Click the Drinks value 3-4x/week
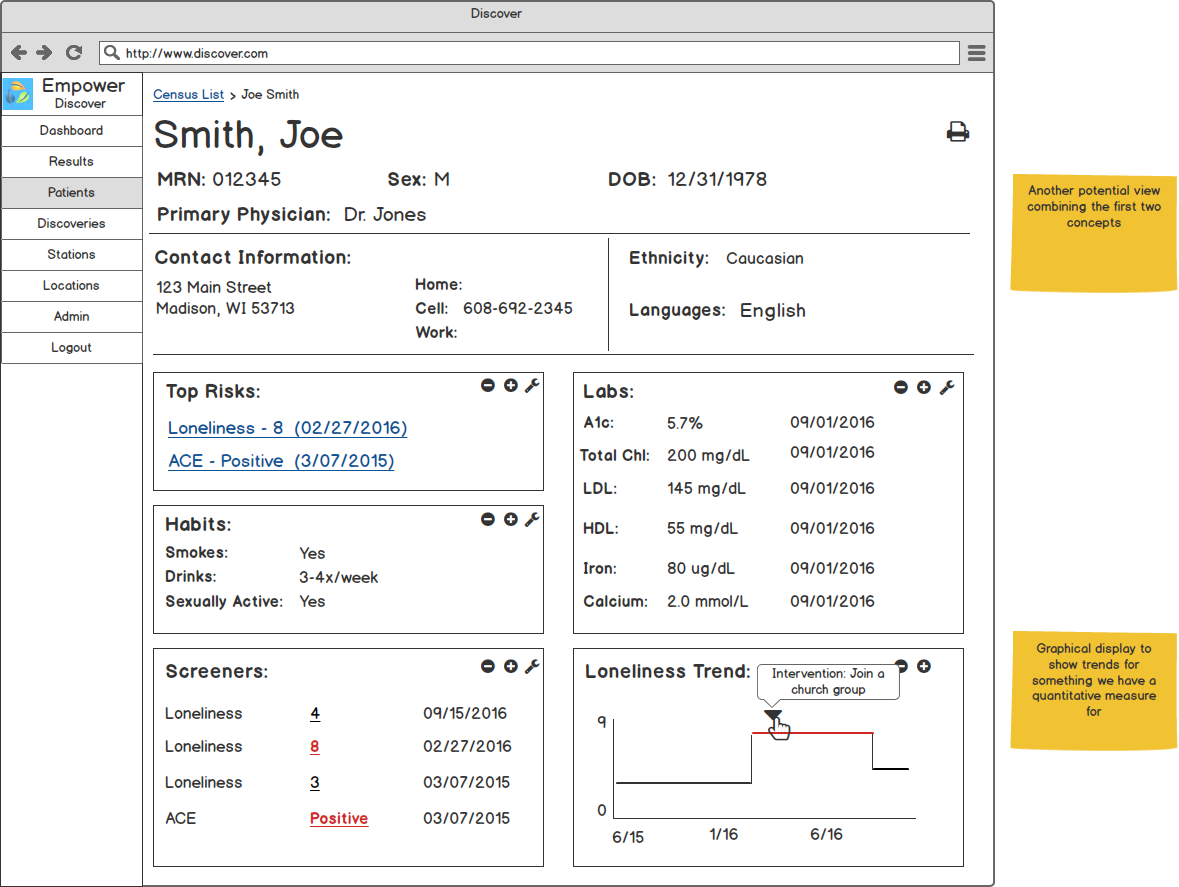 point(338,577)
